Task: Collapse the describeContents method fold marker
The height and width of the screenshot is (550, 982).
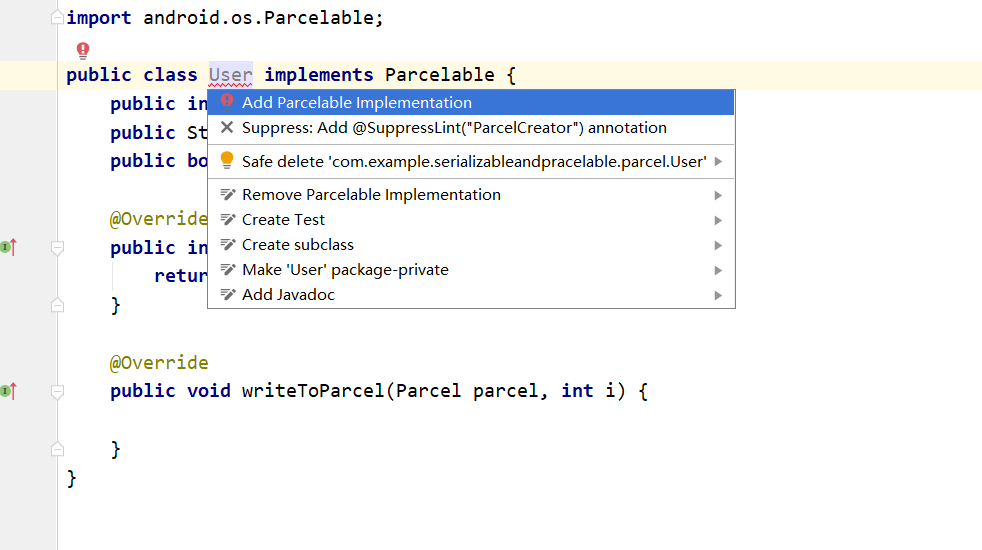Action: [57, 248]
